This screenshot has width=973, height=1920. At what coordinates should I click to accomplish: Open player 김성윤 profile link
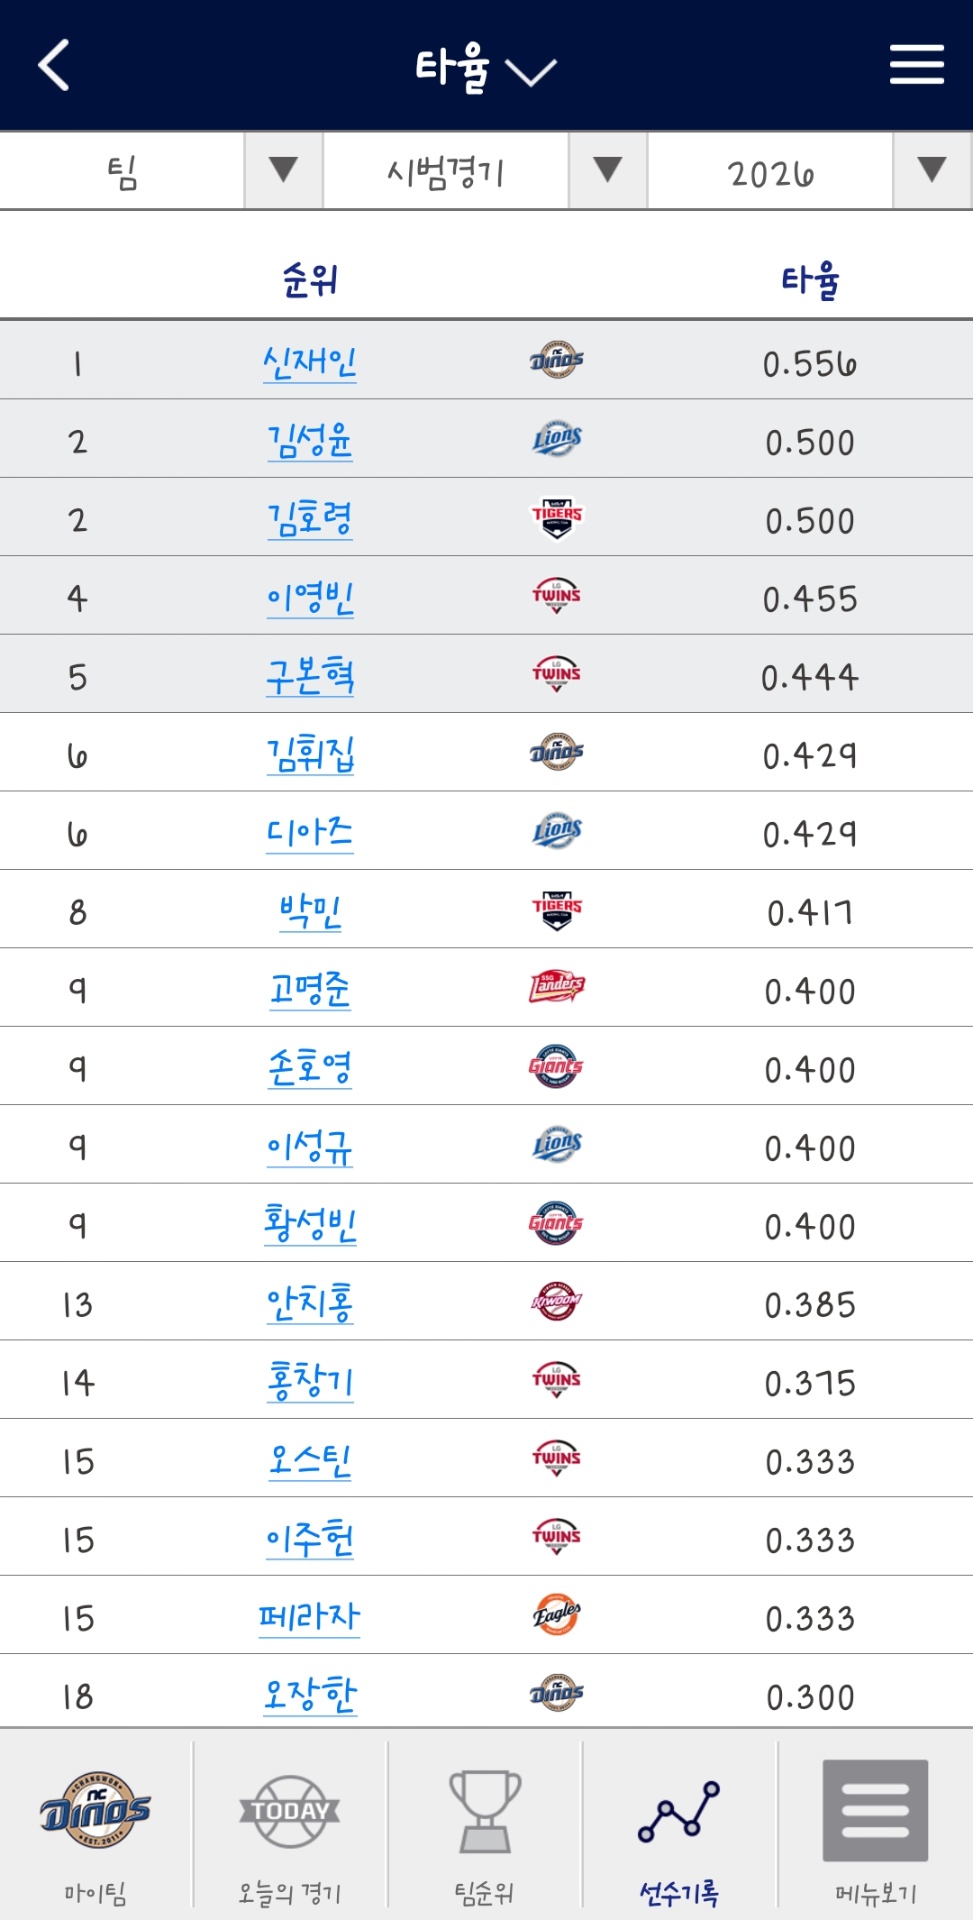pyautogui.click(x=309, y=440)
